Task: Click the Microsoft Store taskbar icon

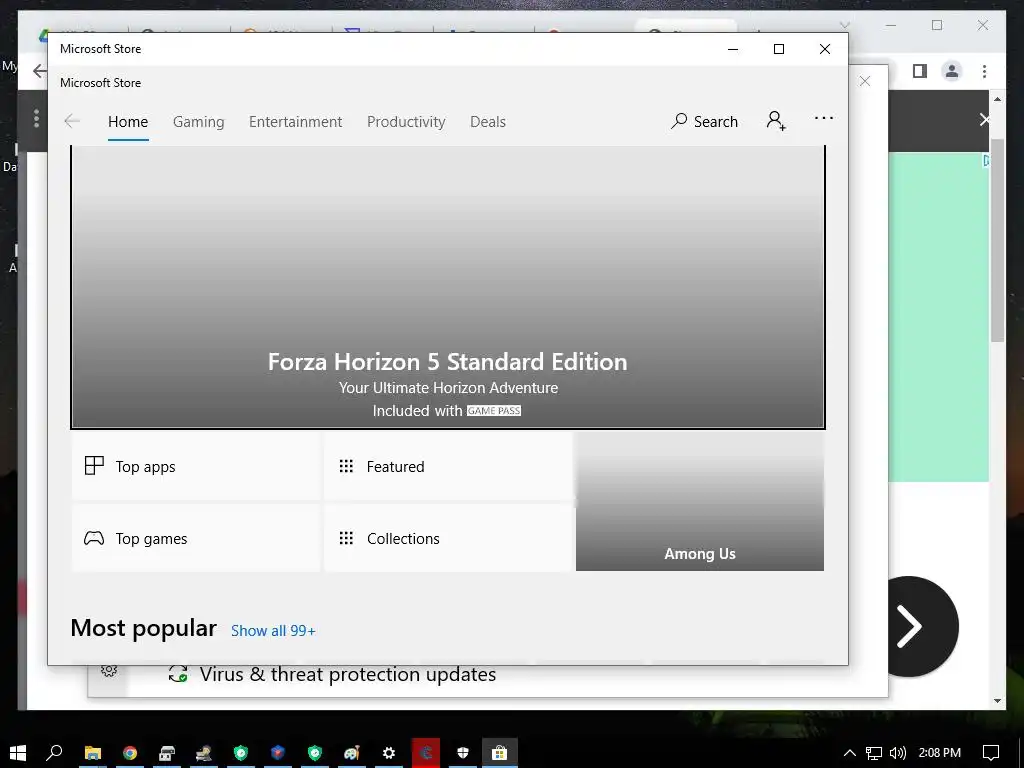Action: pyautogui.click(x=500, y=753)
